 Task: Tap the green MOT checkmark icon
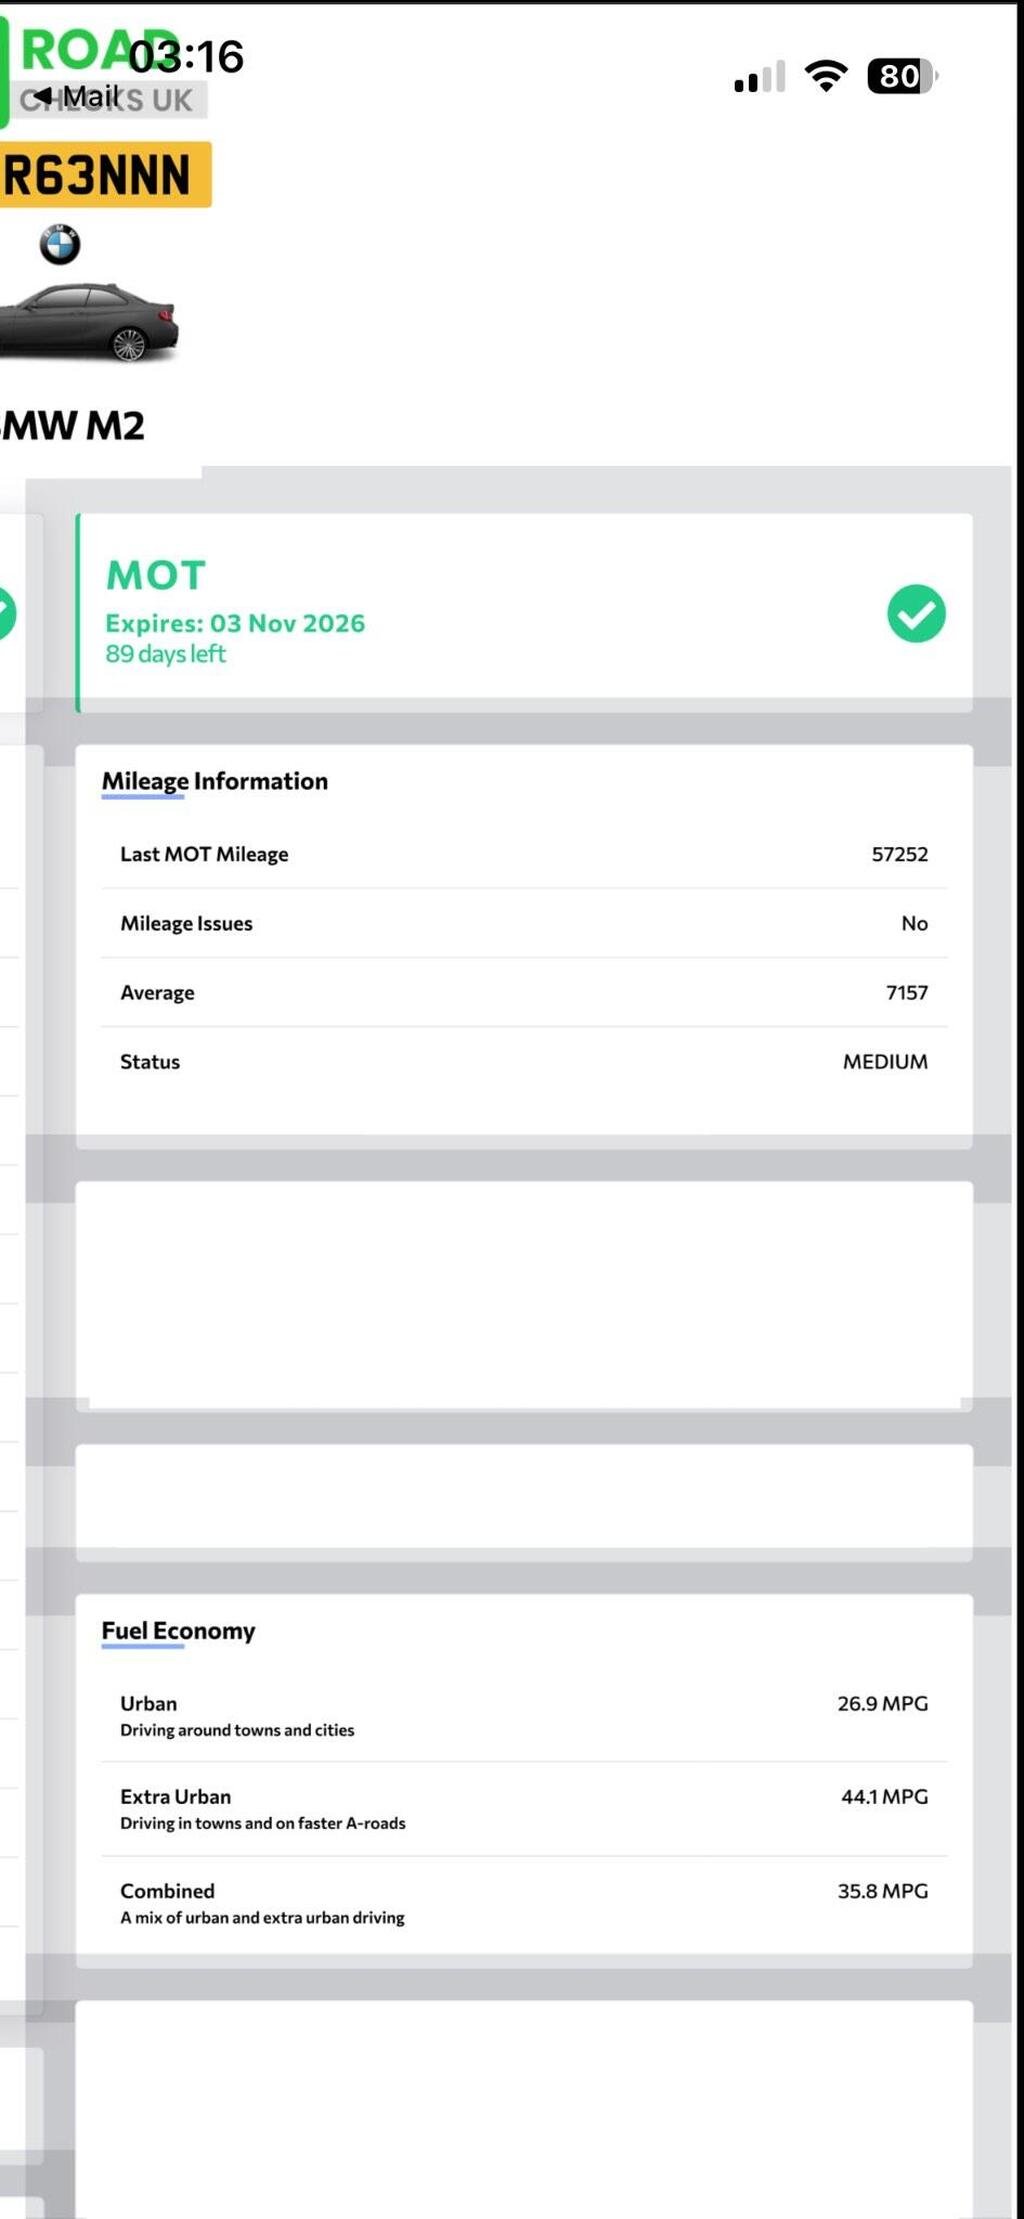tap(916, 613)
